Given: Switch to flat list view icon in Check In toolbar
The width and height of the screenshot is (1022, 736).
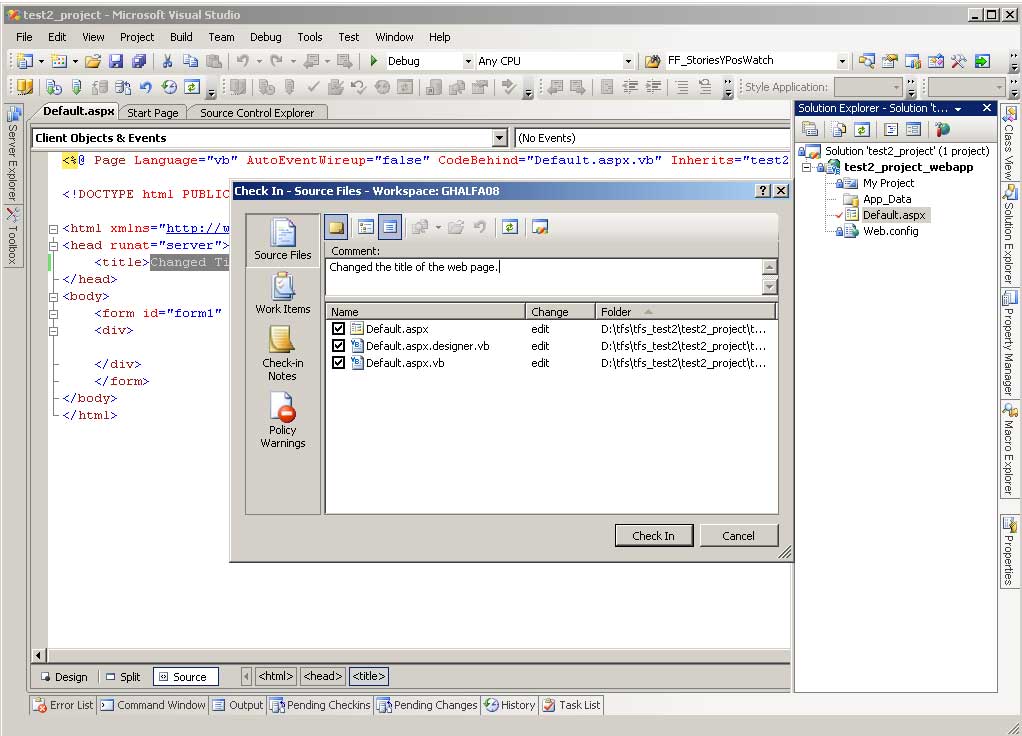Looking at the screenshot, I should [390, 228].
